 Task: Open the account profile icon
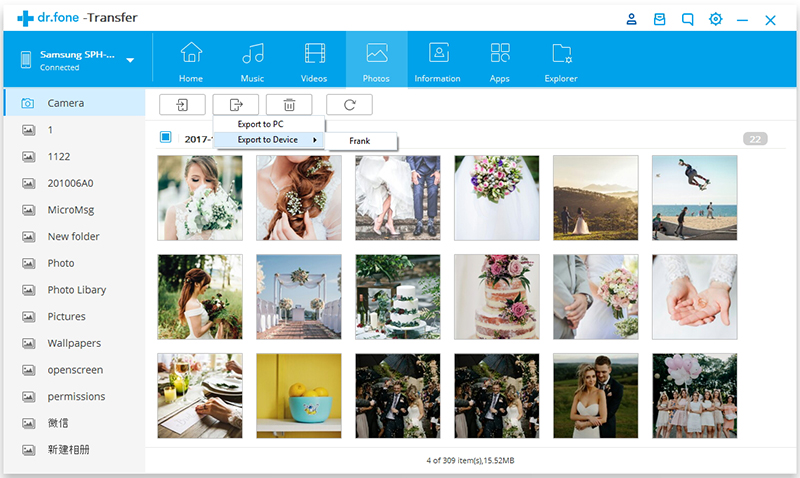(x=631, y=19)
